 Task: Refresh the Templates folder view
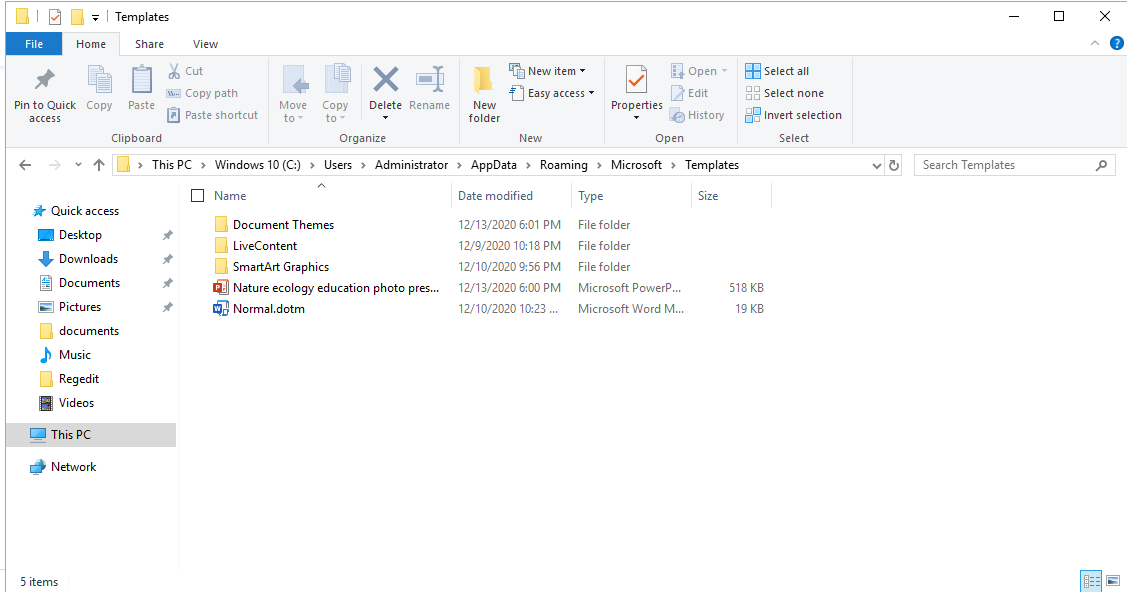point(894,165)
